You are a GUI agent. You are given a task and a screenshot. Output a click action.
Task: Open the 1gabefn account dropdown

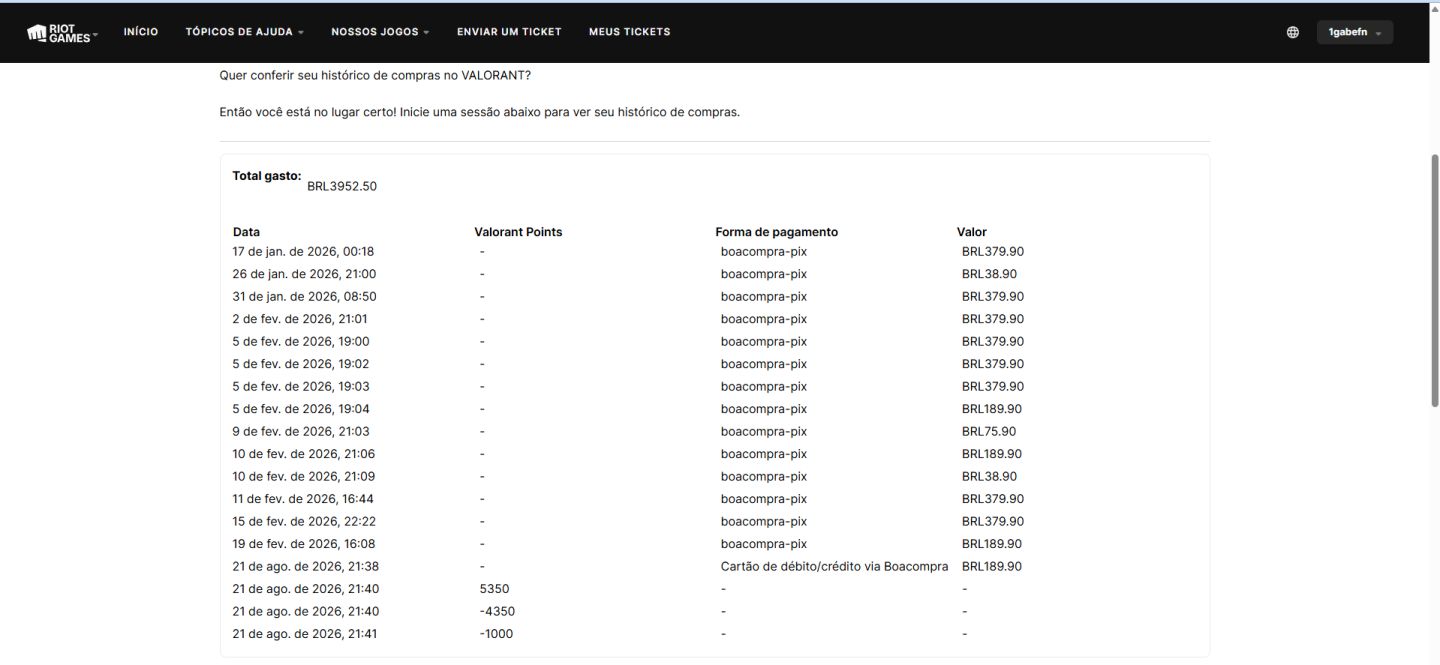1354,33
